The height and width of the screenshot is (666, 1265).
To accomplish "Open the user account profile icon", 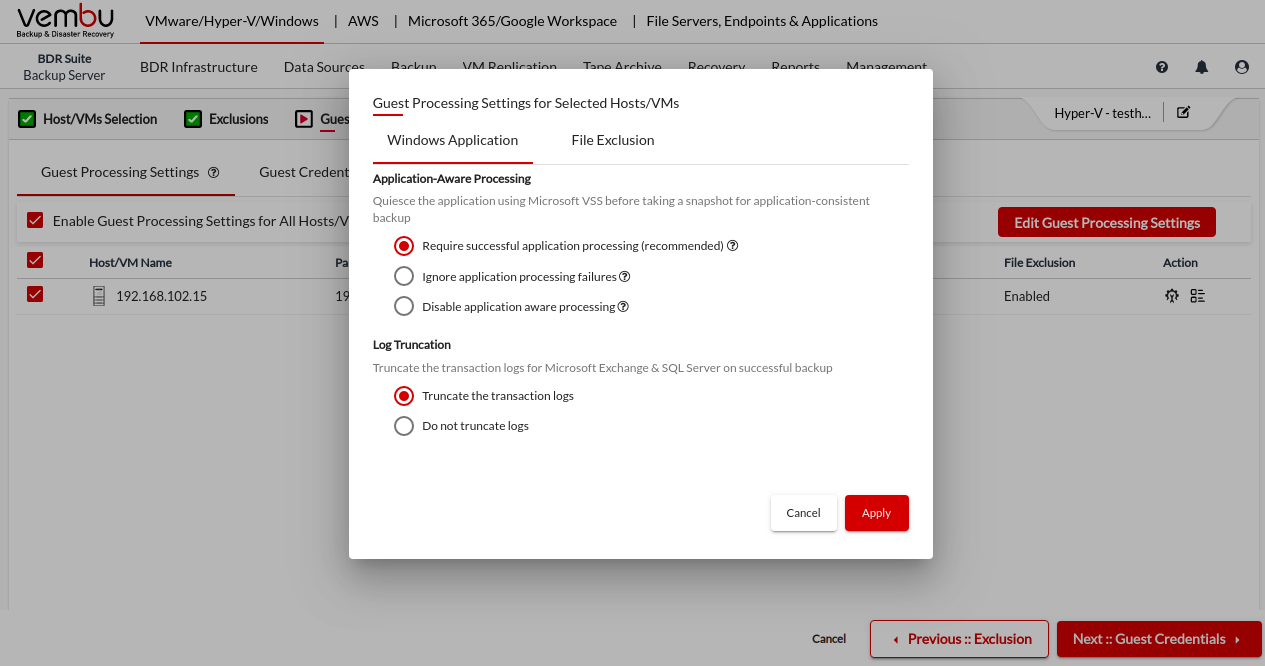I will click(1242, 67).
